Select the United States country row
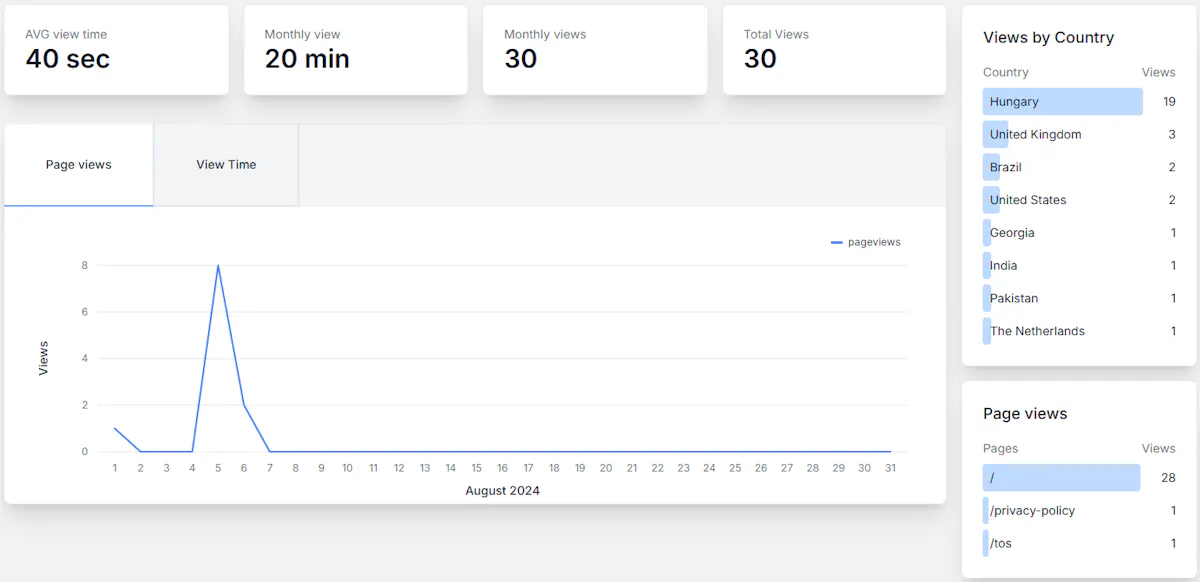The image size is (1200, 582). [1079, 200]
